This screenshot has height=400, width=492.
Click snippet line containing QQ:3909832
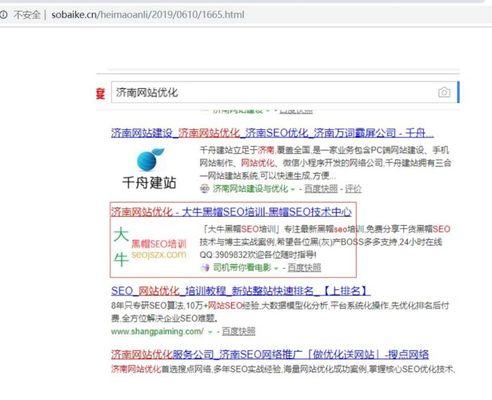click(258, 255)
